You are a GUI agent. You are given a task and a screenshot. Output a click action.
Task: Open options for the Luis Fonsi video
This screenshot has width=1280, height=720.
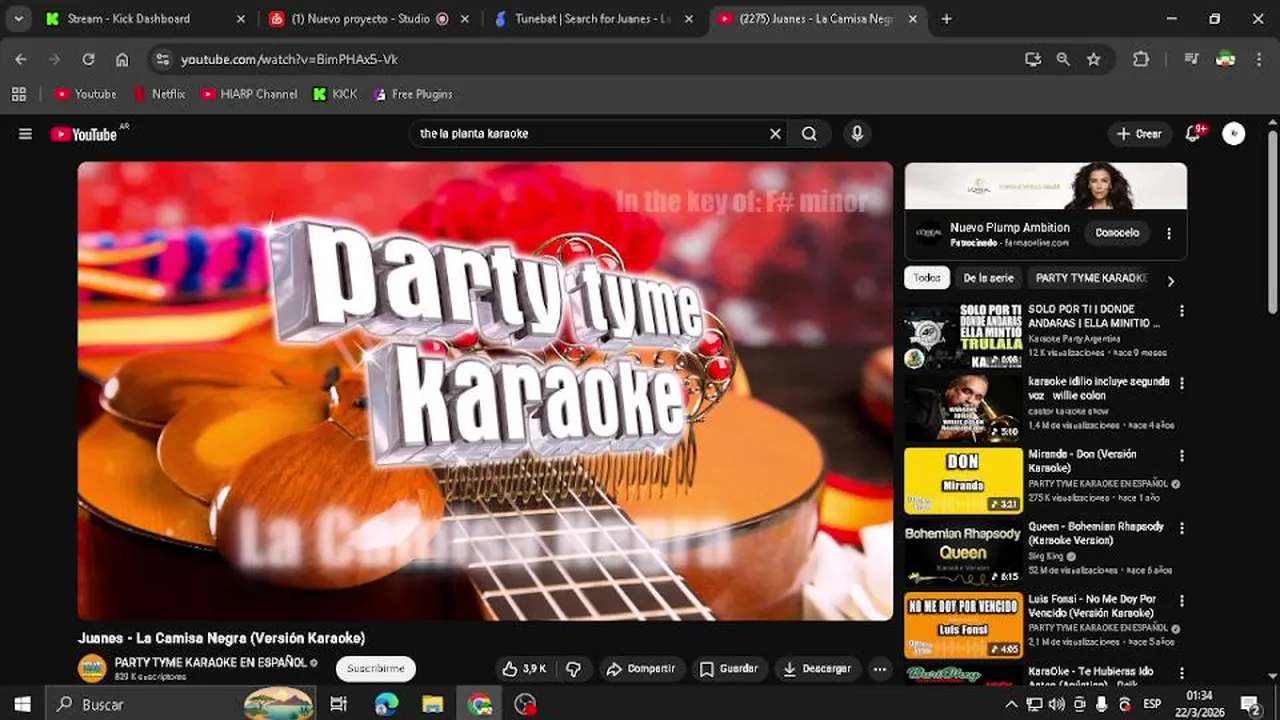coord(1182,601)
